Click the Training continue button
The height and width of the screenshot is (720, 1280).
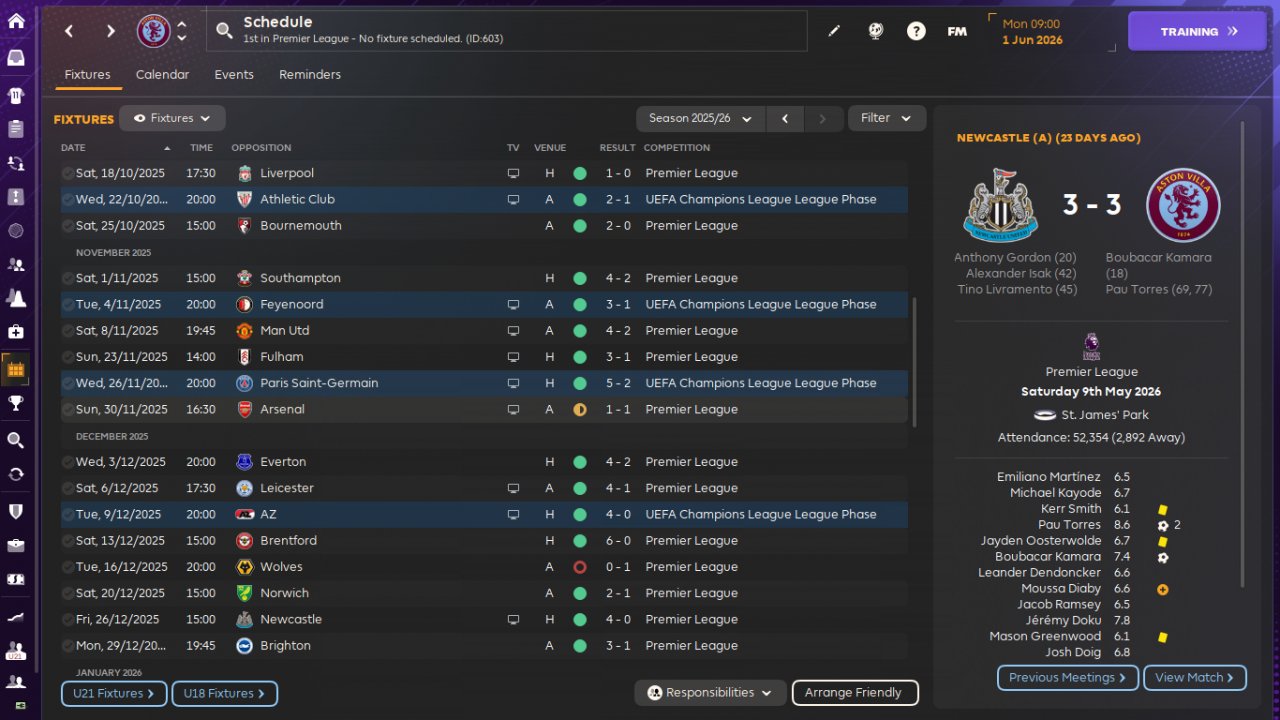pos(1199,31)
